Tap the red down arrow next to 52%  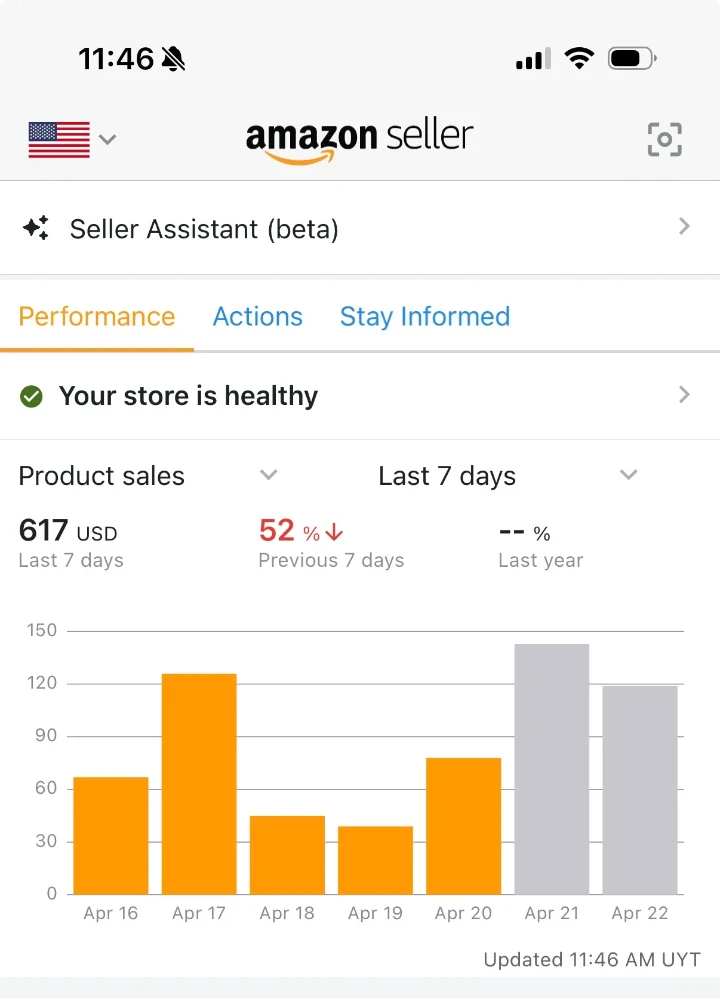pyautogui.click(x=334, y=532)
